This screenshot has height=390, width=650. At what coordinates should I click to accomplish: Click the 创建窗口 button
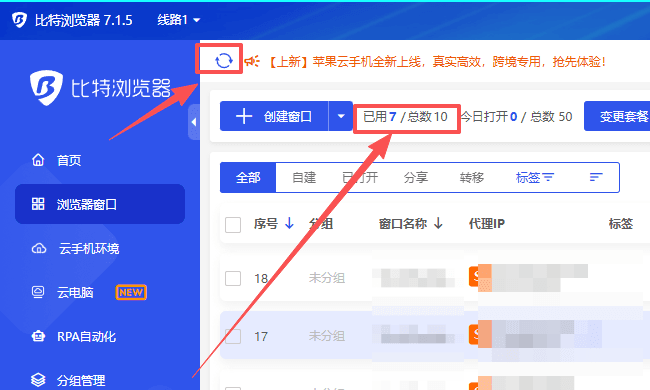[x=274, y=116]
